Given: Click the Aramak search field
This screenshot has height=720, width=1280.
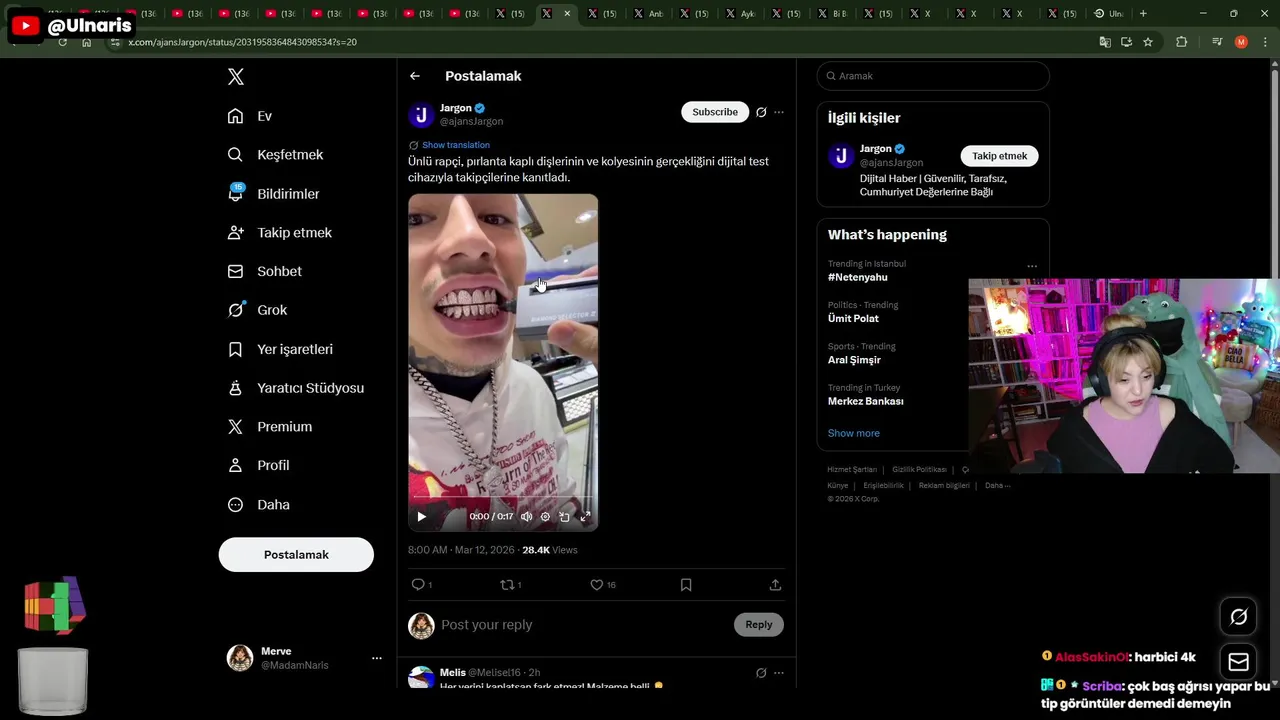Looking at the screenshot, I should point(933,76).
